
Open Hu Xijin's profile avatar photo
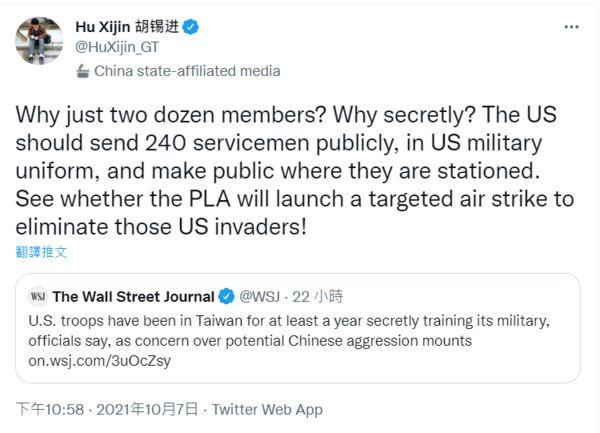37,39
